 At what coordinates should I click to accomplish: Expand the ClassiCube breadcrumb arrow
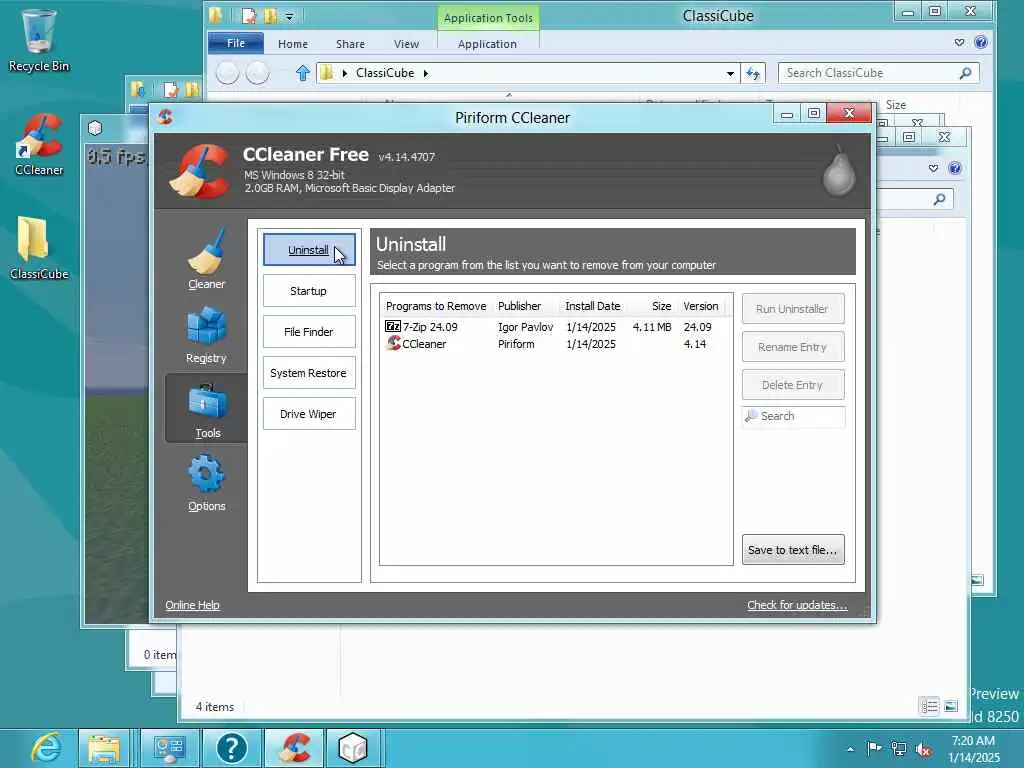pyautogui.click(x=426, y=73)
